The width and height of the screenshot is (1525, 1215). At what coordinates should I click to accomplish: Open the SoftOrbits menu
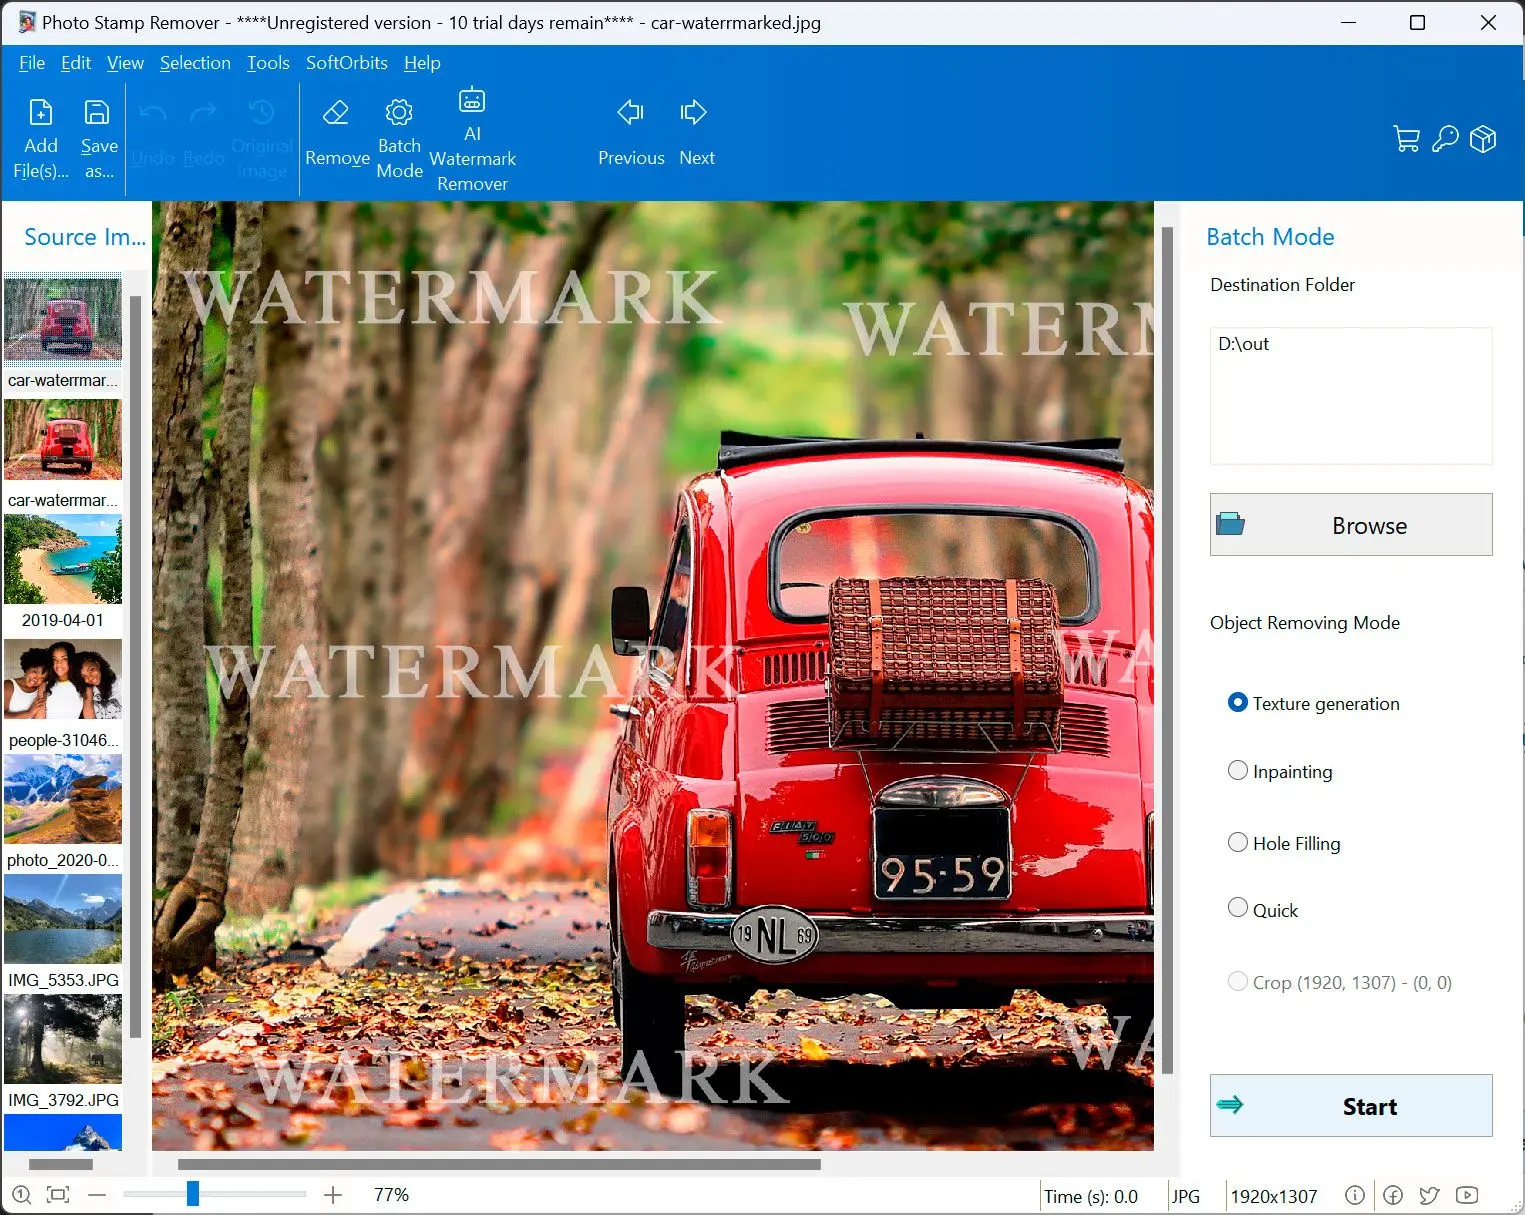346,63
